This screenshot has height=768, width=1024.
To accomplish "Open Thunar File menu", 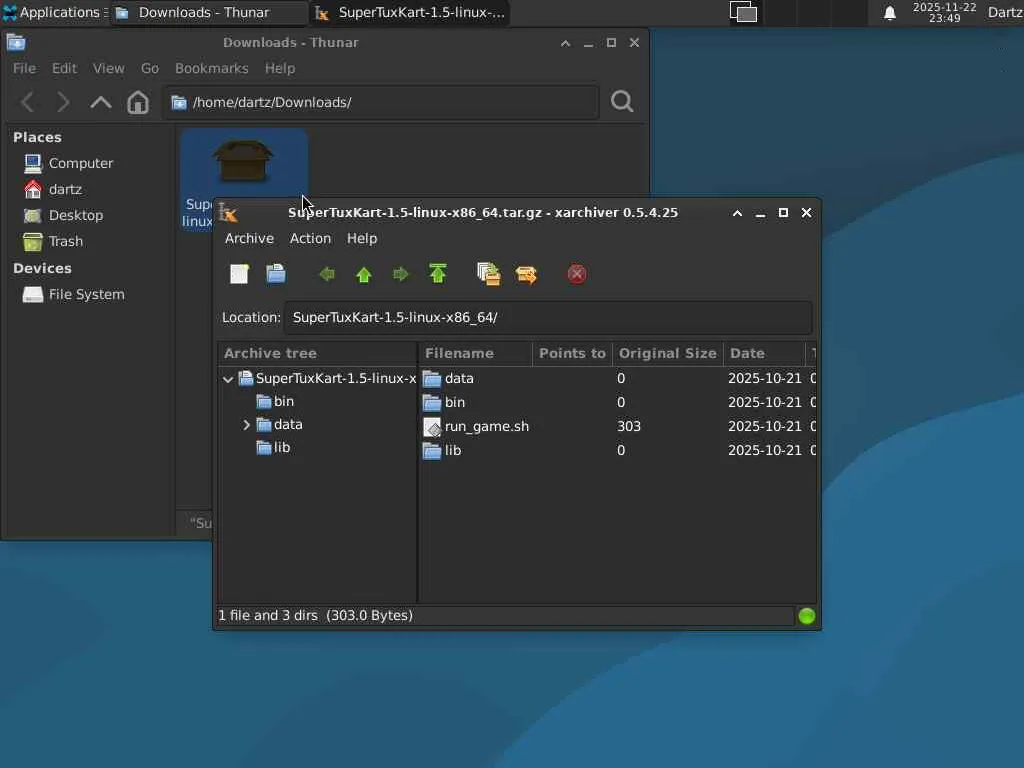I will tap(24, 69).
